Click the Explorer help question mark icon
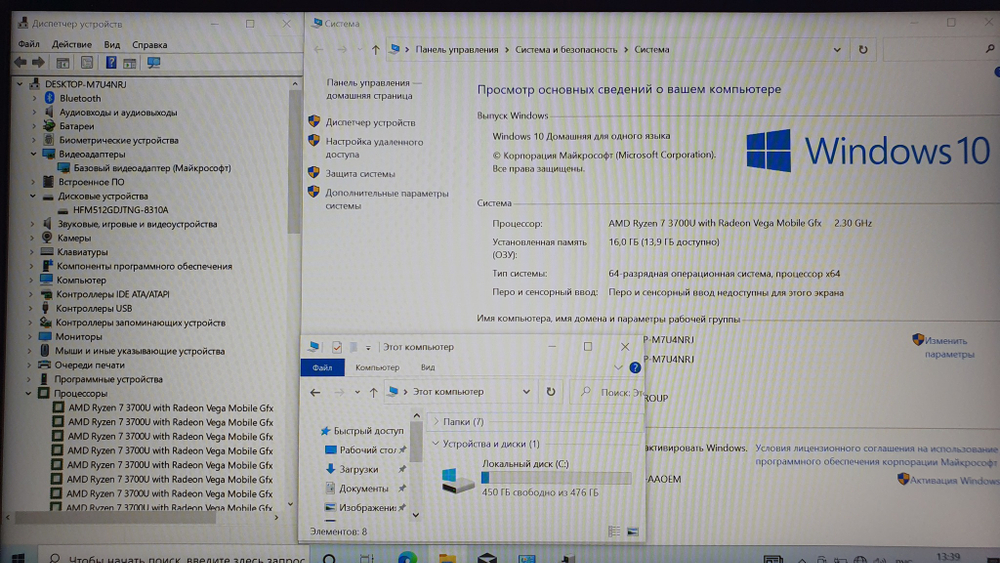This screenshot has width=1000, height=563. [635, 368]
